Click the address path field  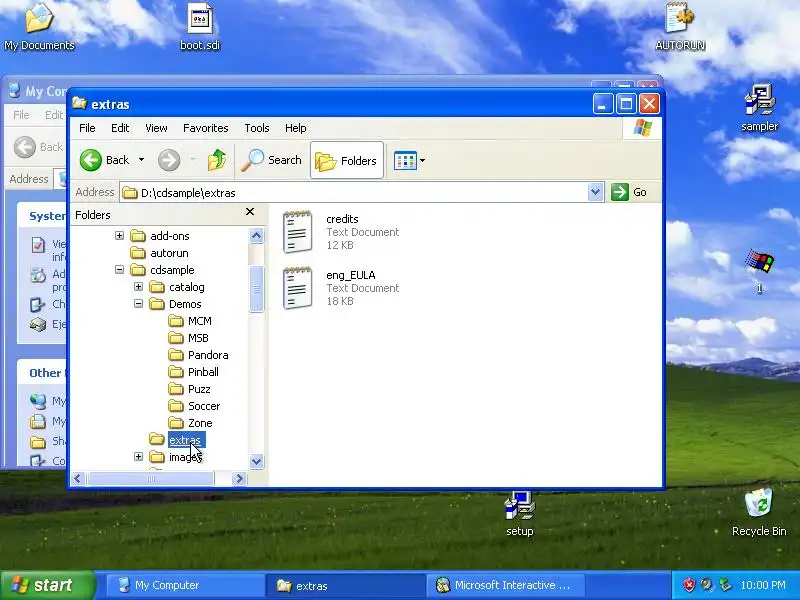[354, 192]
